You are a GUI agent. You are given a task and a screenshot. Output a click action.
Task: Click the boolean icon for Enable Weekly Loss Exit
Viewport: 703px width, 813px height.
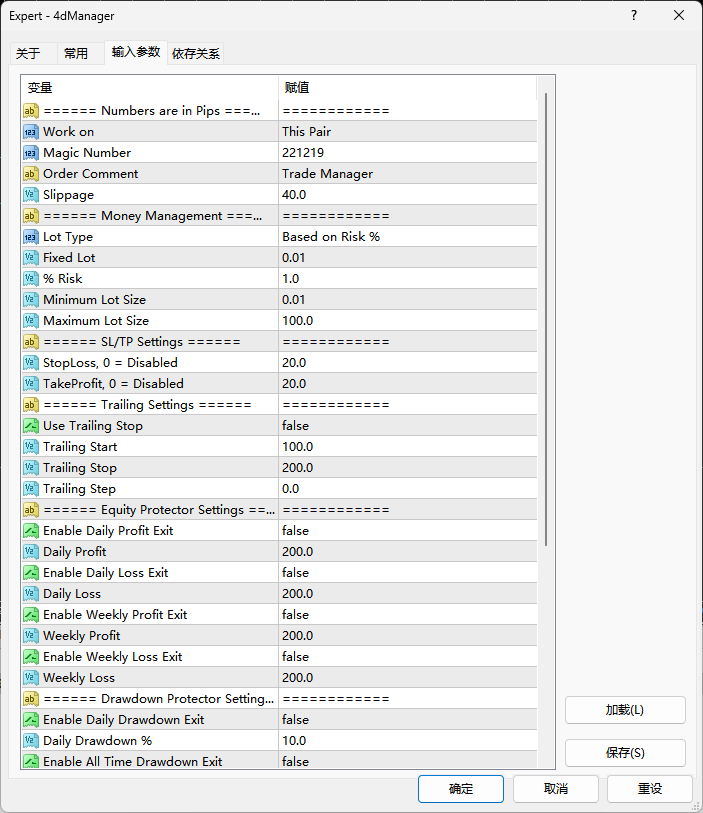31,657
